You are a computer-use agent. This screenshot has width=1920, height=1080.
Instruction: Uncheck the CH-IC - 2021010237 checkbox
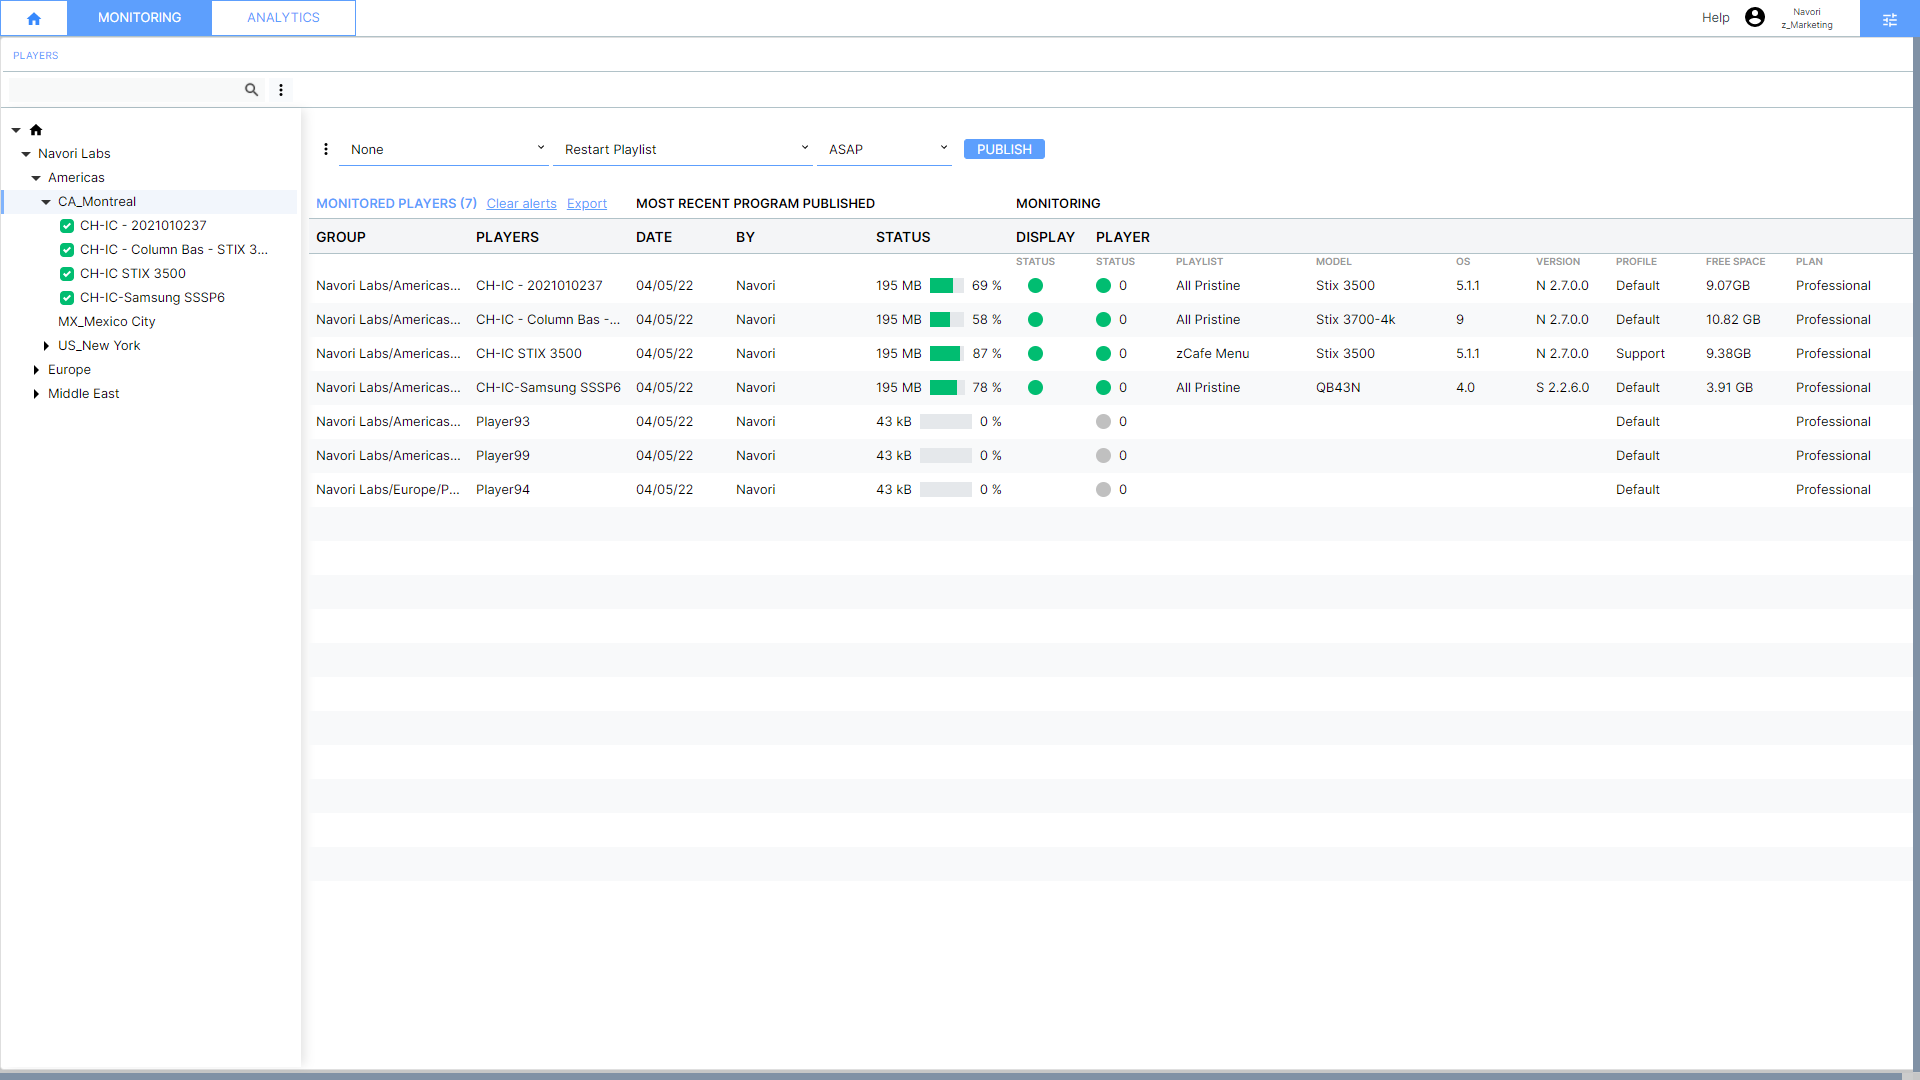(x=67, y=226)
